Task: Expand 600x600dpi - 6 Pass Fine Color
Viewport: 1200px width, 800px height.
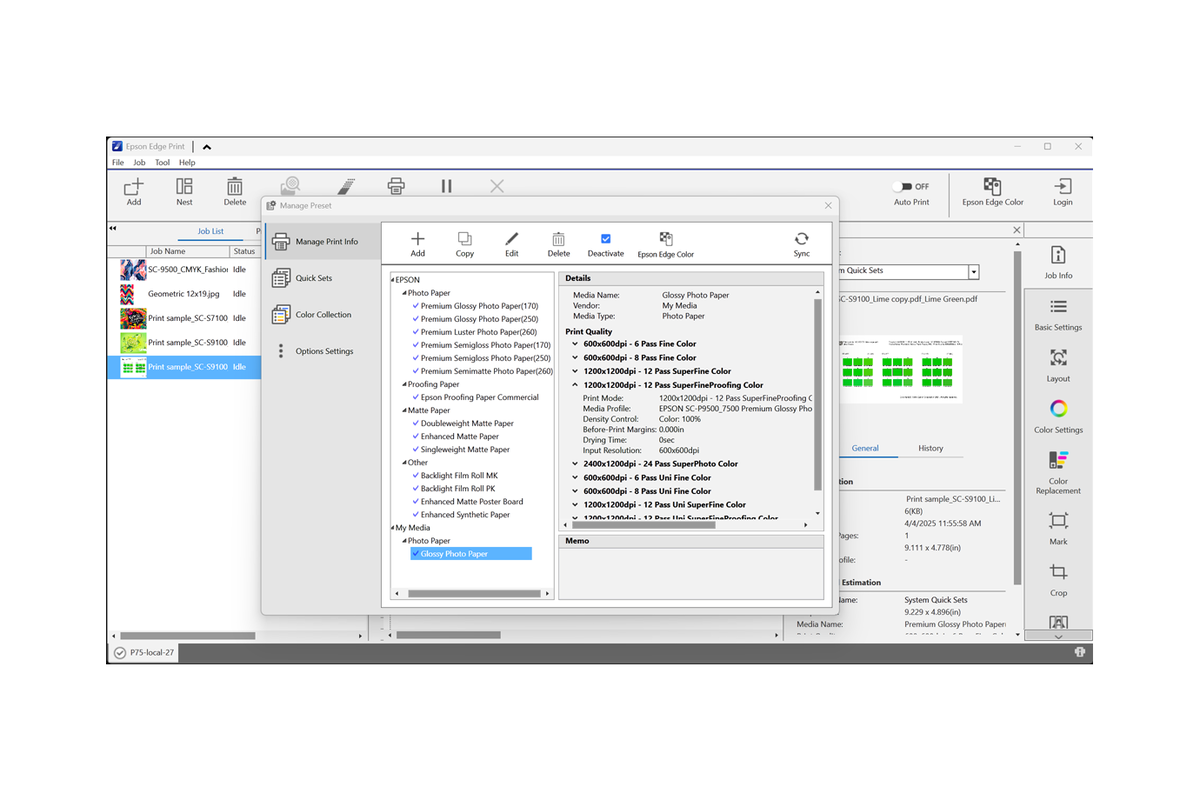Action: point(575,344)
